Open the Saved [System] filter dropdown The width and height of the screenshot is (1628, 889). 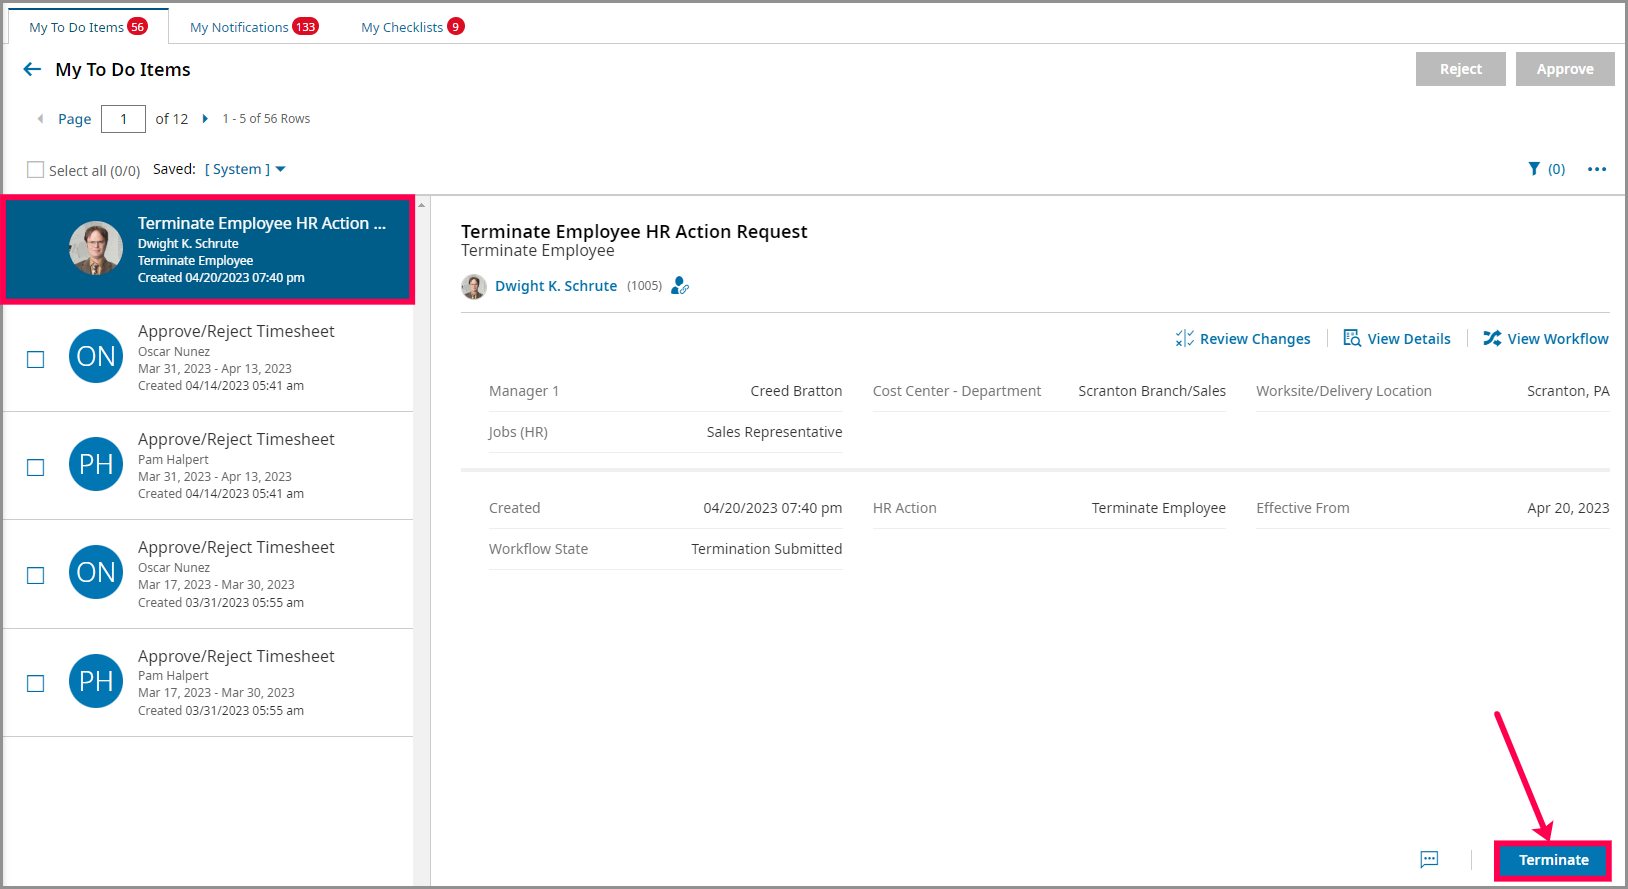coord(245,169)
